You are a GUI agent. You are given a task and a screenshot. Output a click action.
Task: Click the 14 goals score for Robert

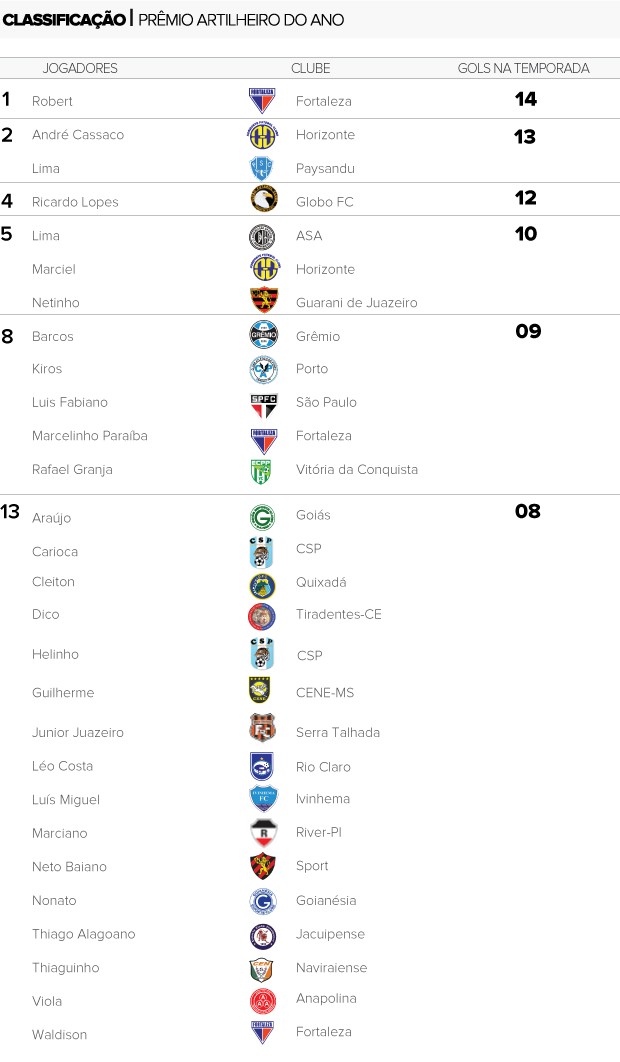tap(526, 100)
